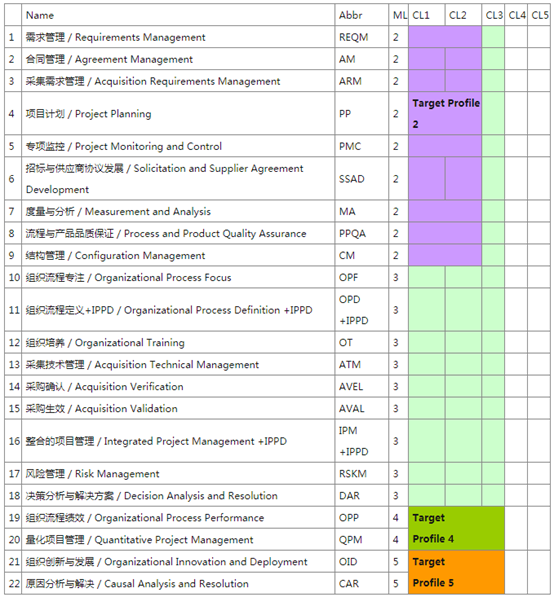The image size is (554, 597).
Task: Click Organizational Process Focus cell
Action: coord(178,277)
